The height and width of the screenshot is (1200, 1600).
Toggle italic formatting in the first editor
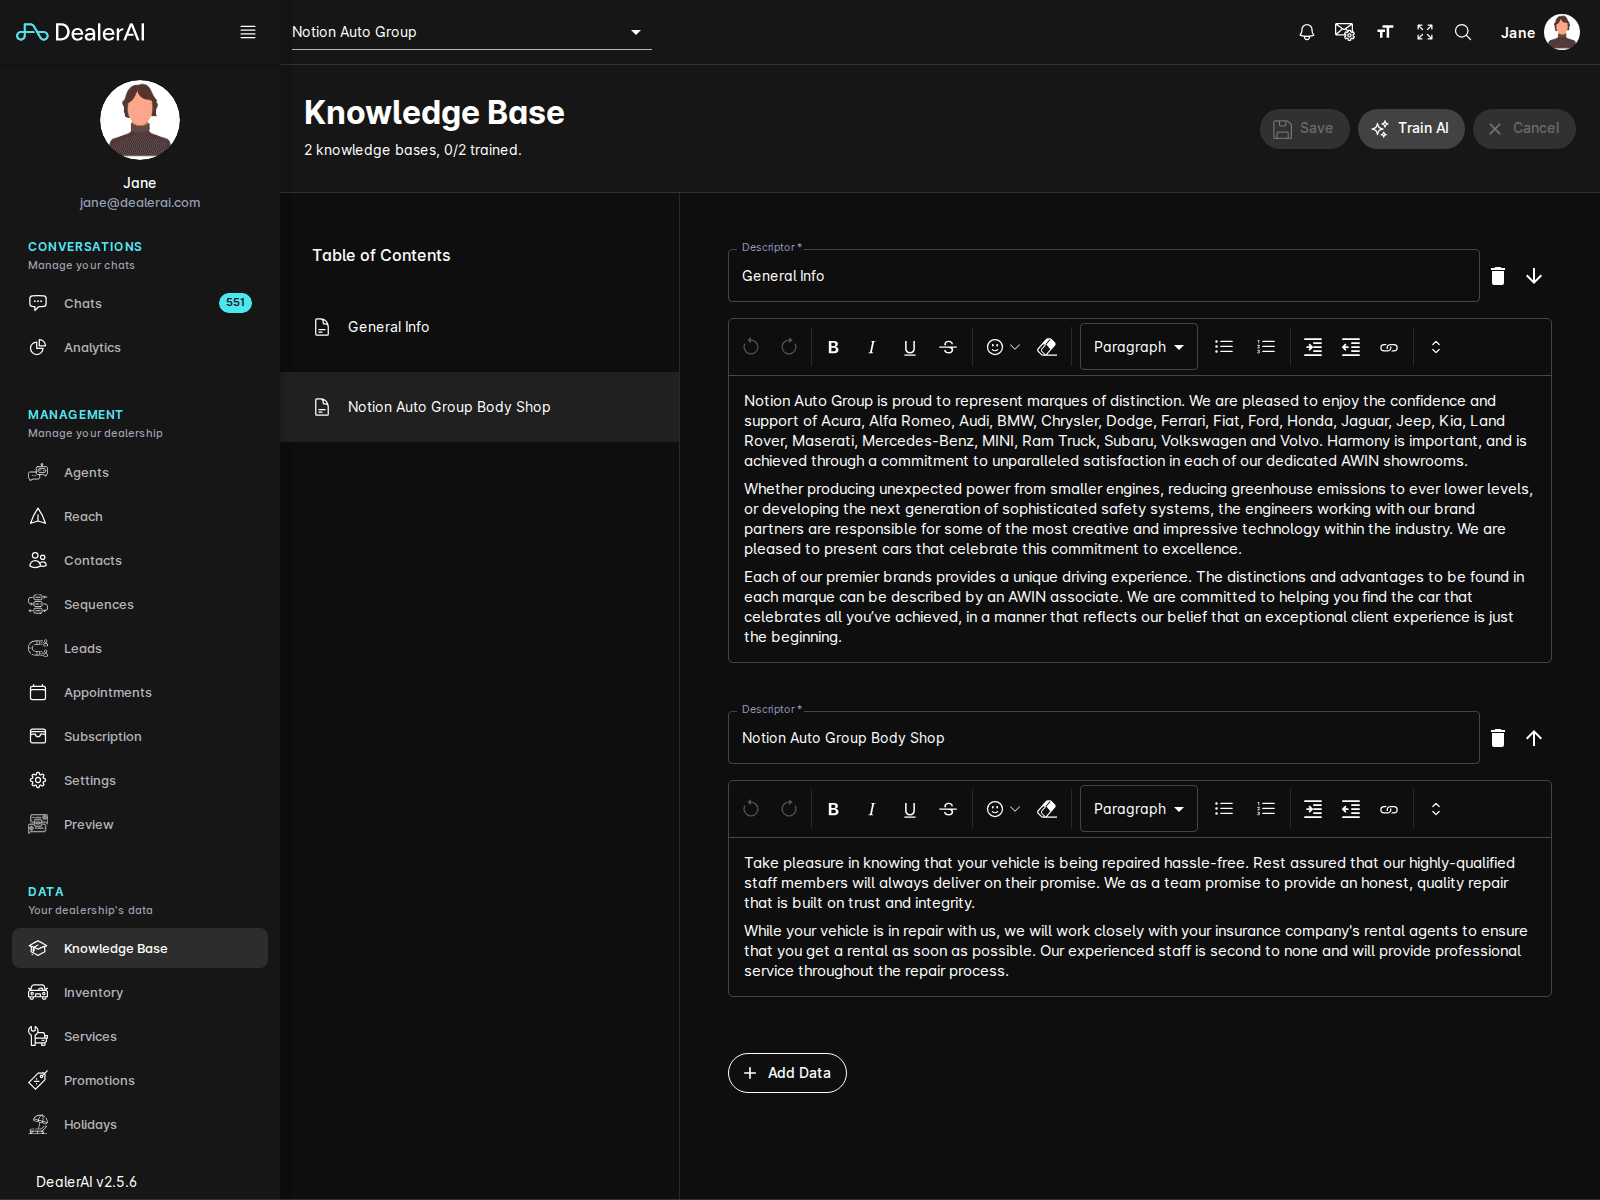[871, 347]
